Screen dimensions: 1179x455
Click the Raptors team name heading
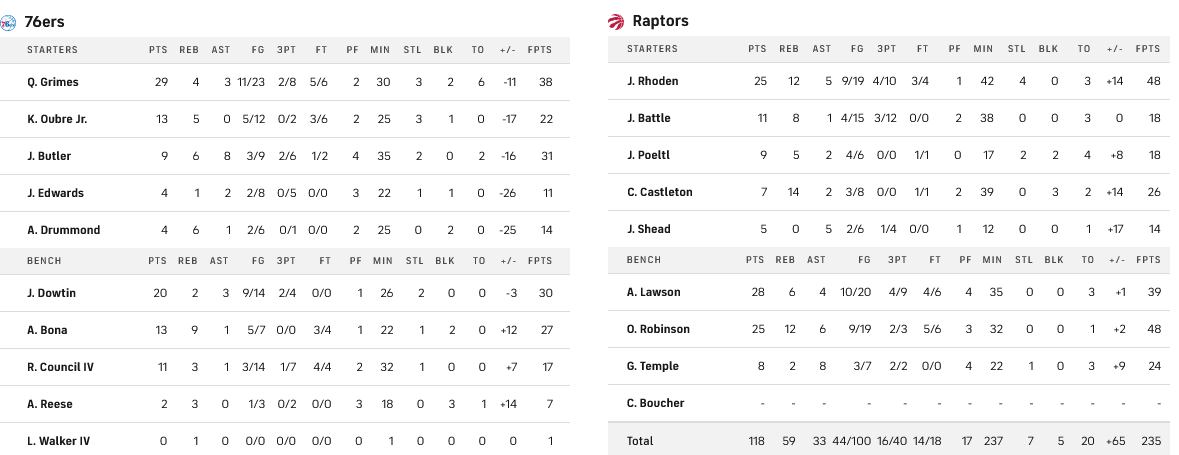point(660,21)
